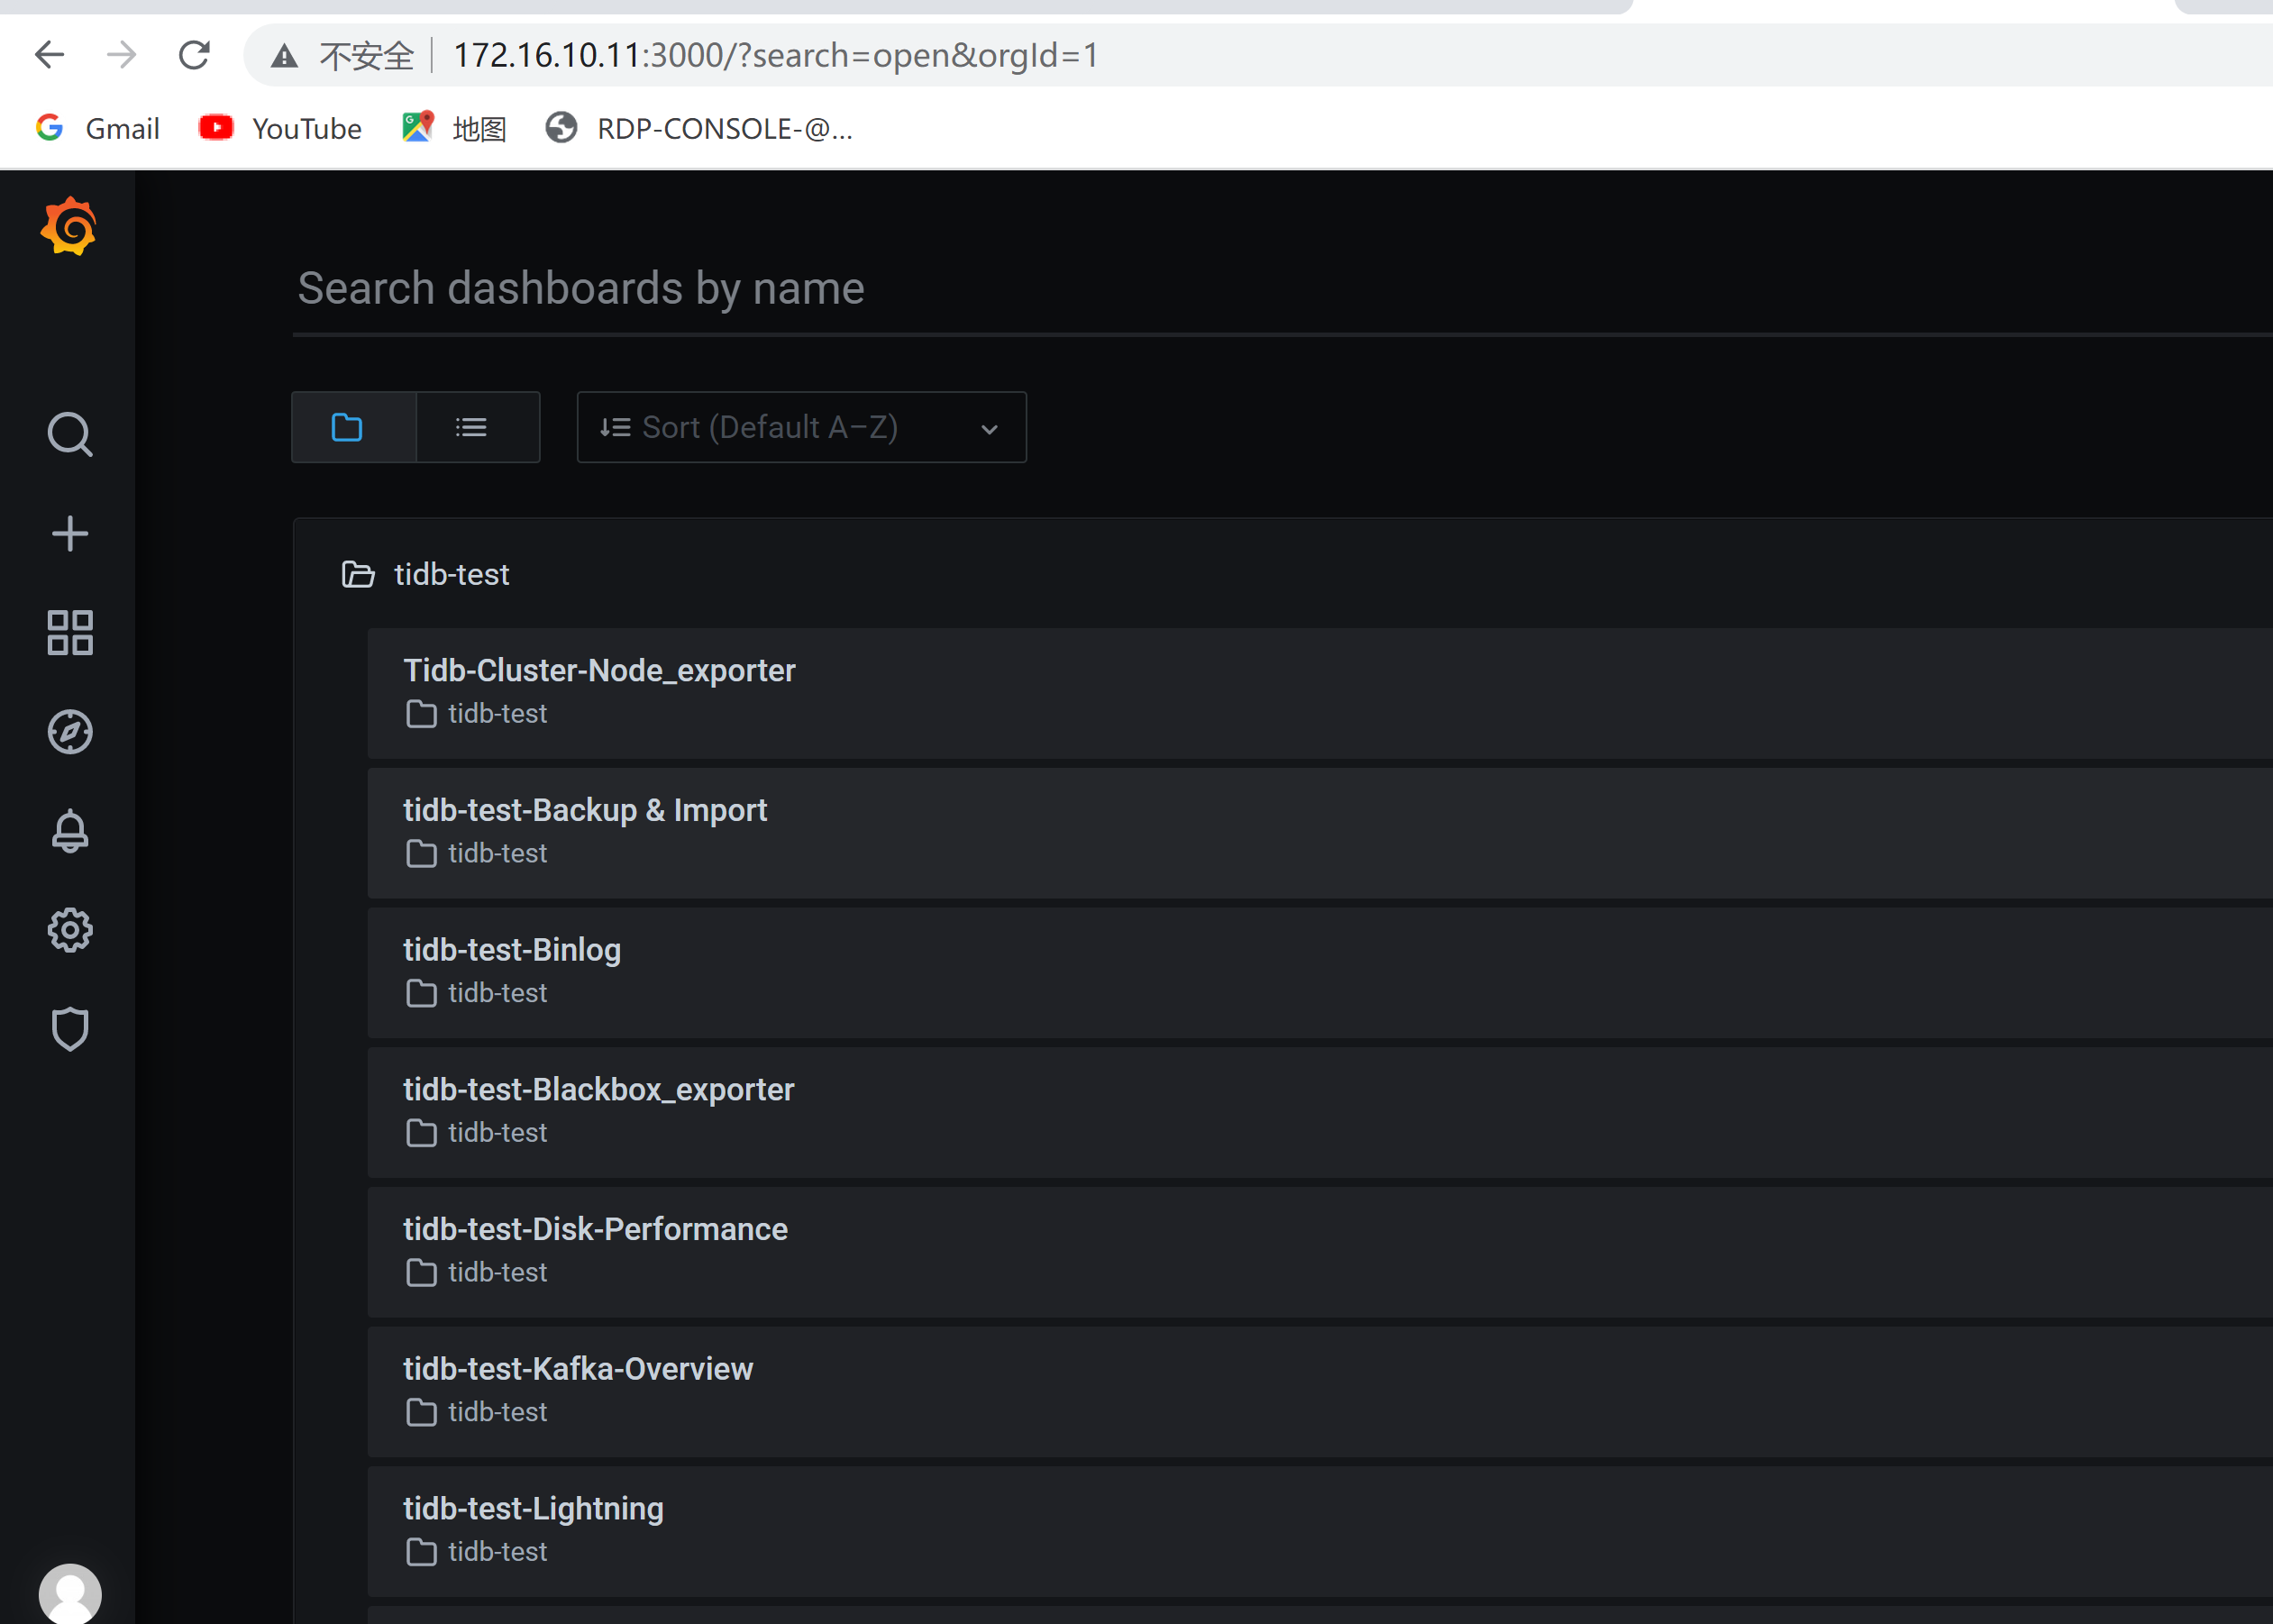Click the Shield security icon

point(70,1028)
